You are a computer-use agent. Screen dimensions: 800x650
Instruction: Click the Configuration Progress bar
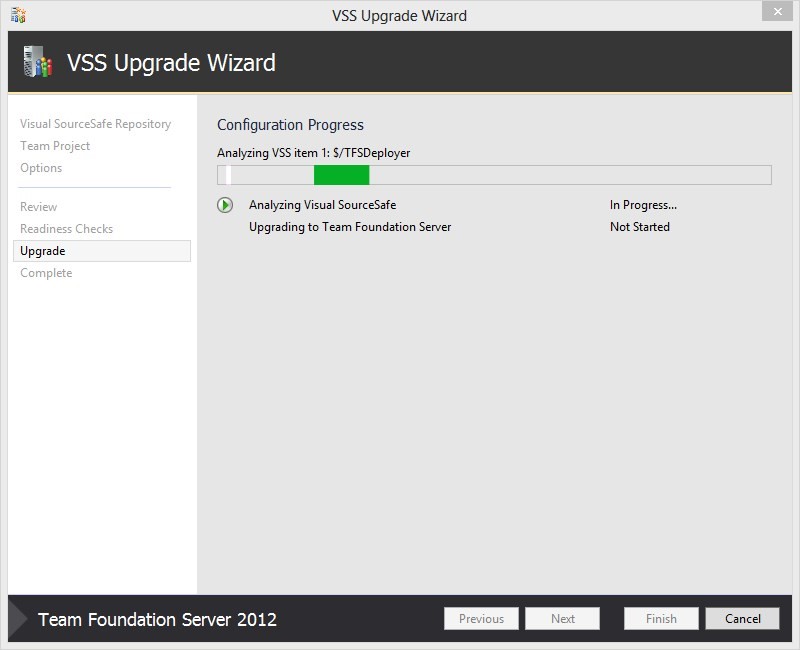[x=494, y=174]
